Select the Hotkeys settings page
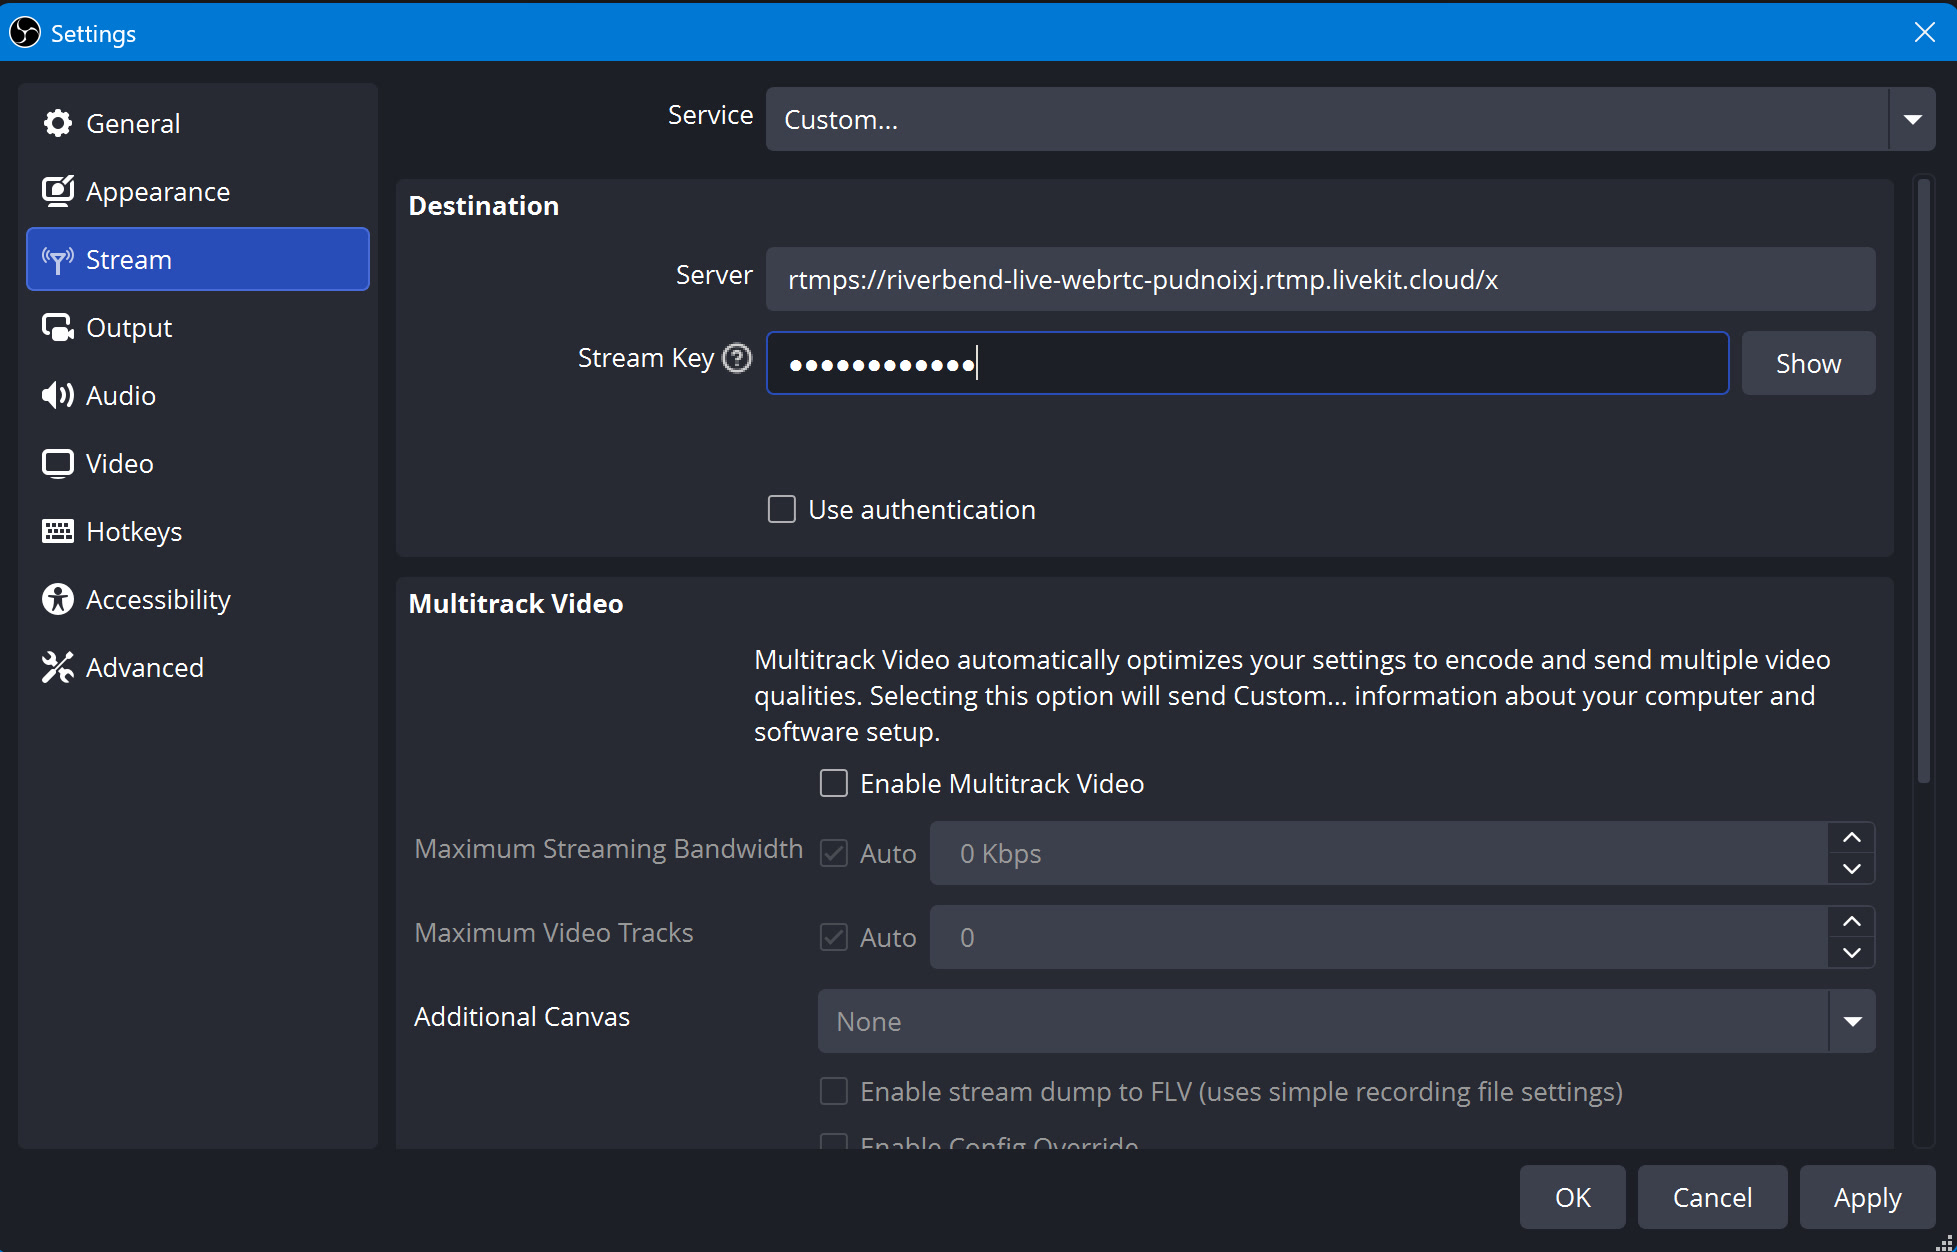This screenshot has height=1252, width=1957. 198,531
